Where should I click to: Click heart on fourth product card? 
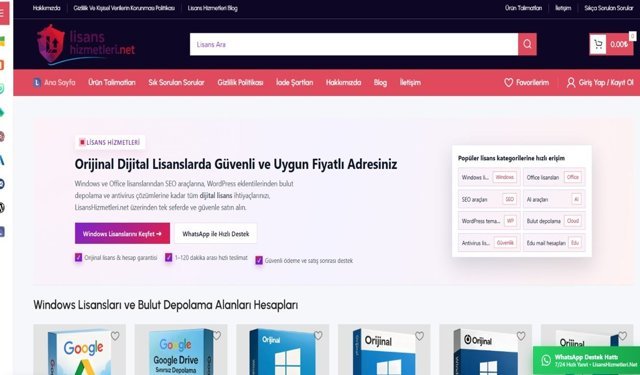pos(420,336)
